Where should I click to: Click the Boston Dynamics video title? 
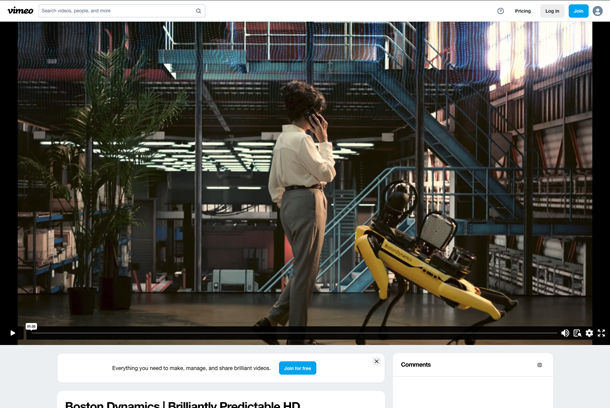point(182,404)
